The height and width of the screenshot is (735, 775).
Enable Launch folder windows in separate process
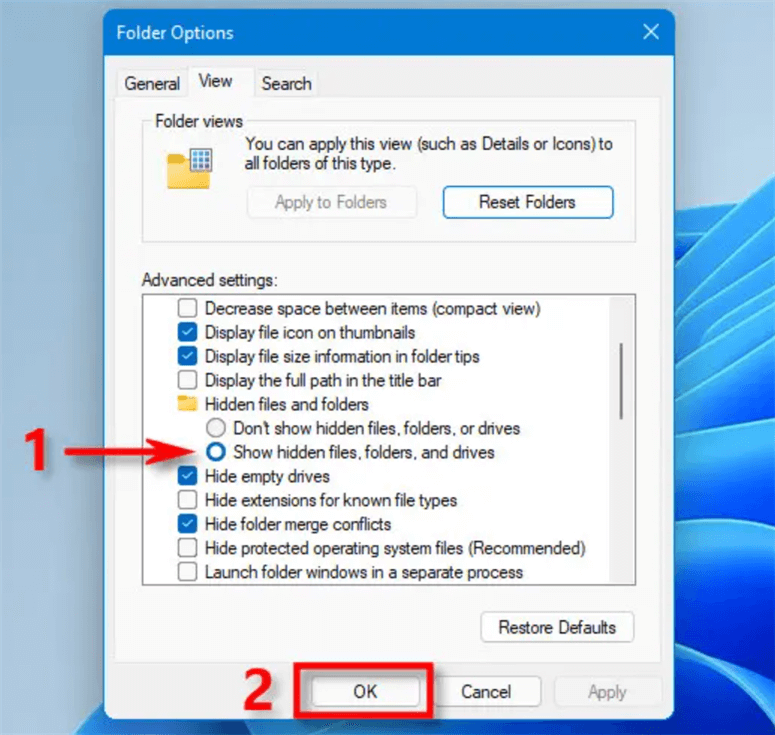(x=187, y=571)
